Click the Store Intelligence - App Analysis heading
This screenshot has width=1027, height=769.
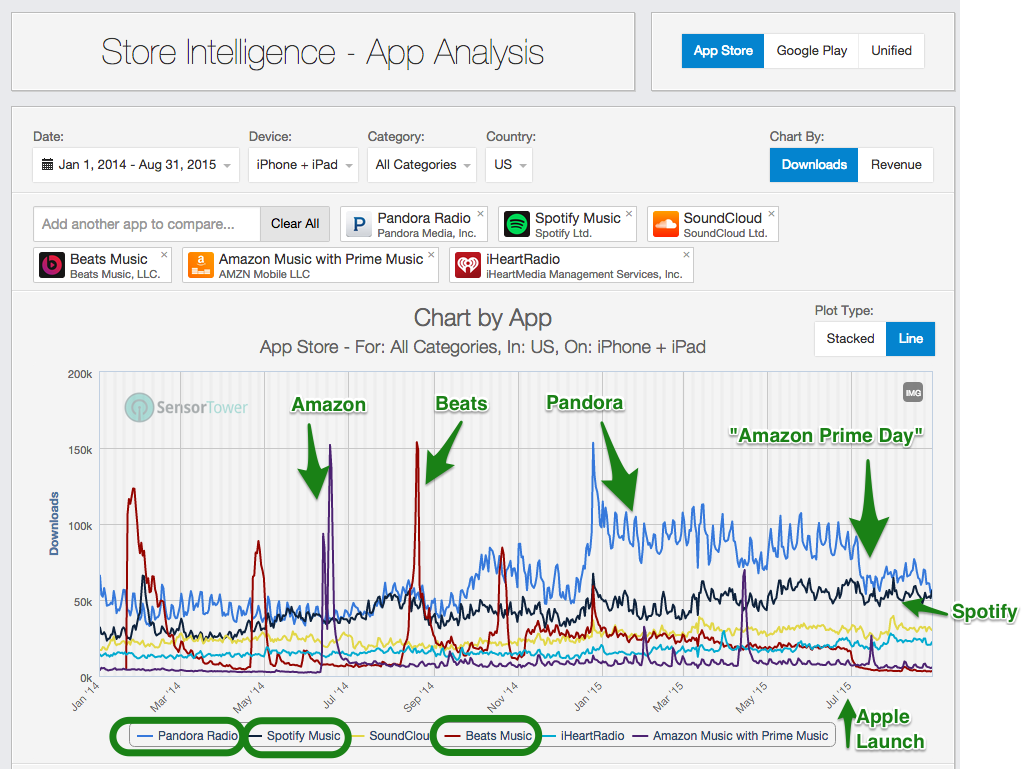pos(322,52)
